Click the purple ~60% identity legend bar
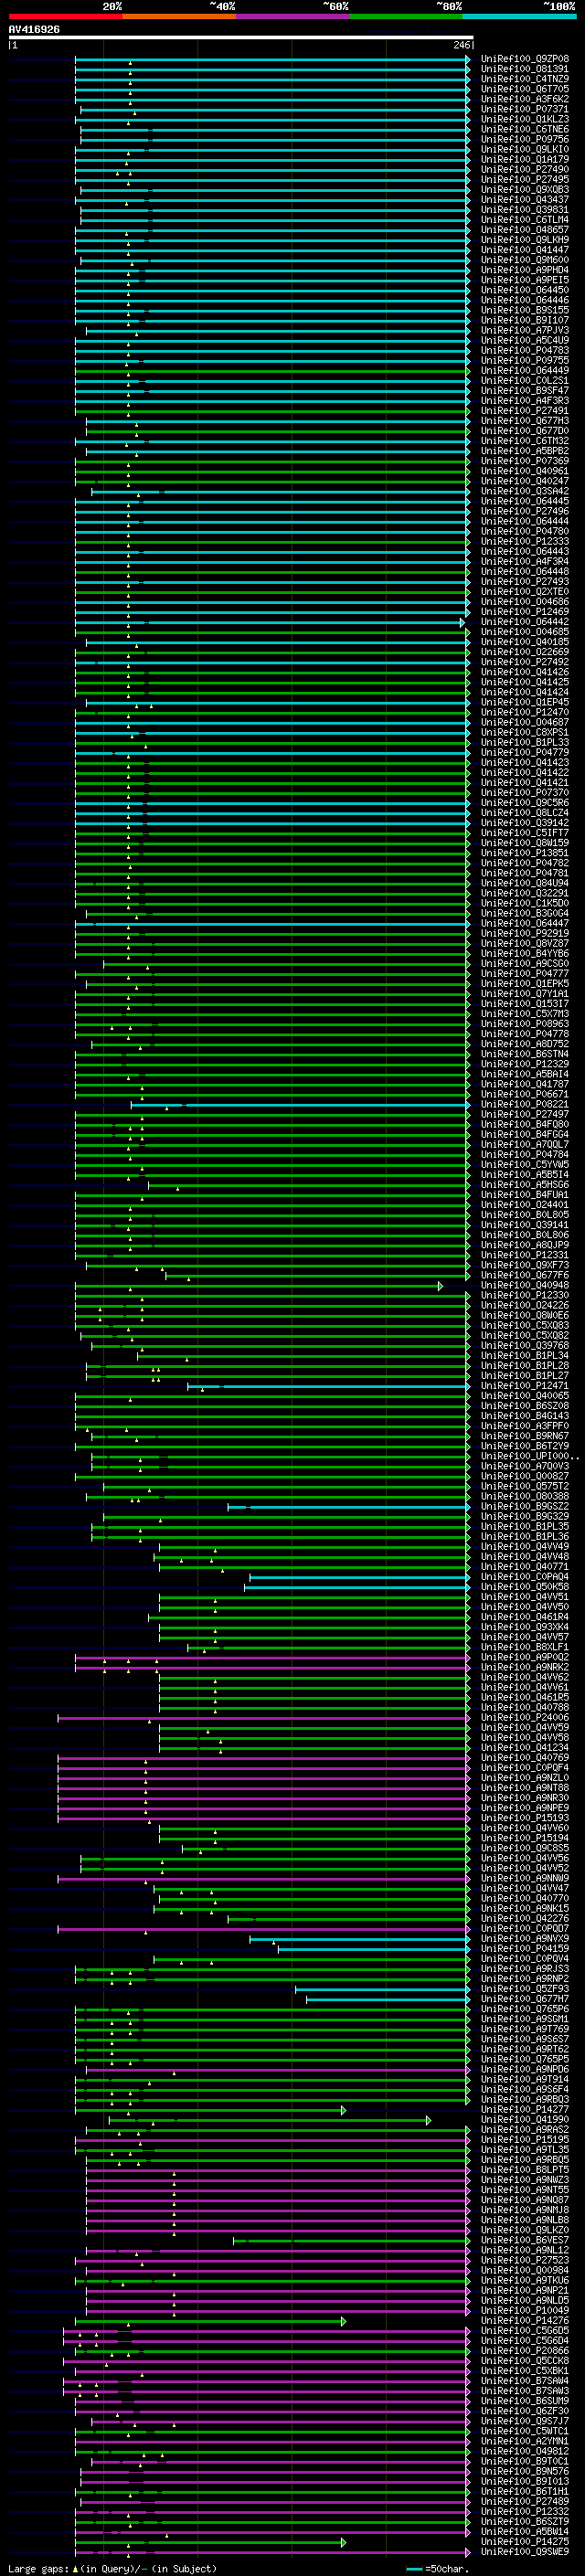The image size is (585, 2576). [x=293, y=16]
